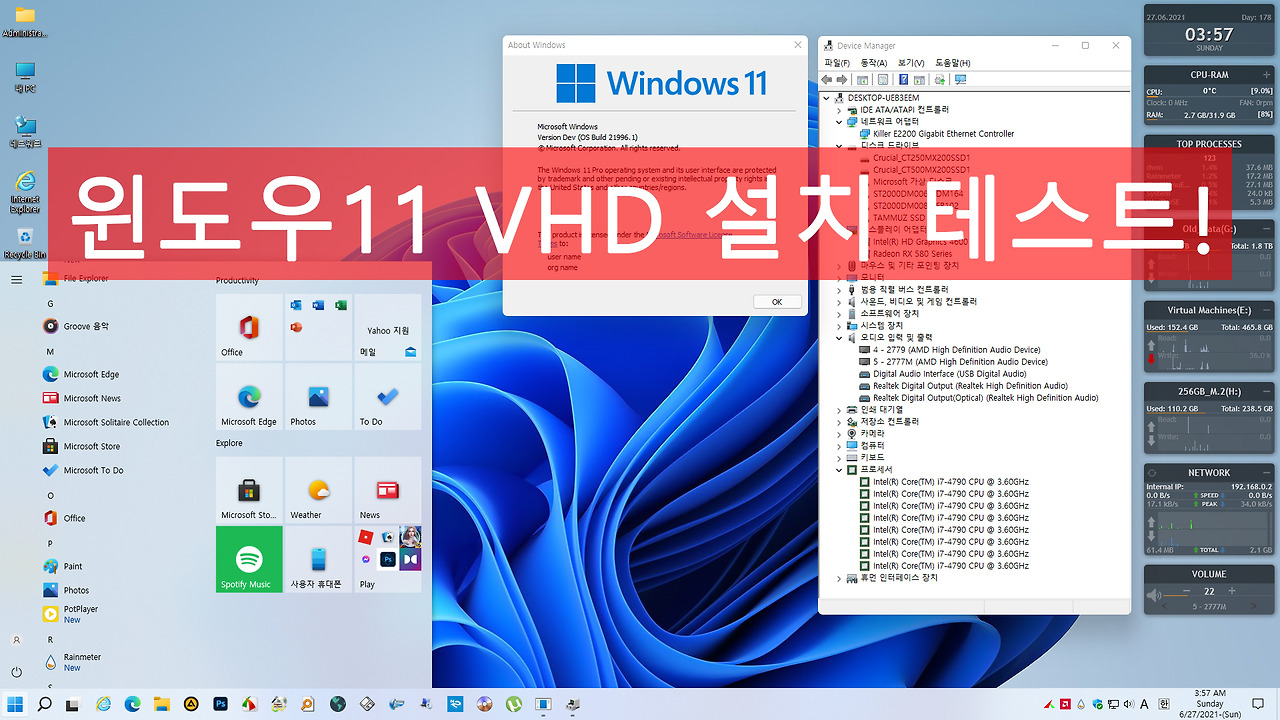Open the Microsoft Store tile under Explore

tap(249, 490)
